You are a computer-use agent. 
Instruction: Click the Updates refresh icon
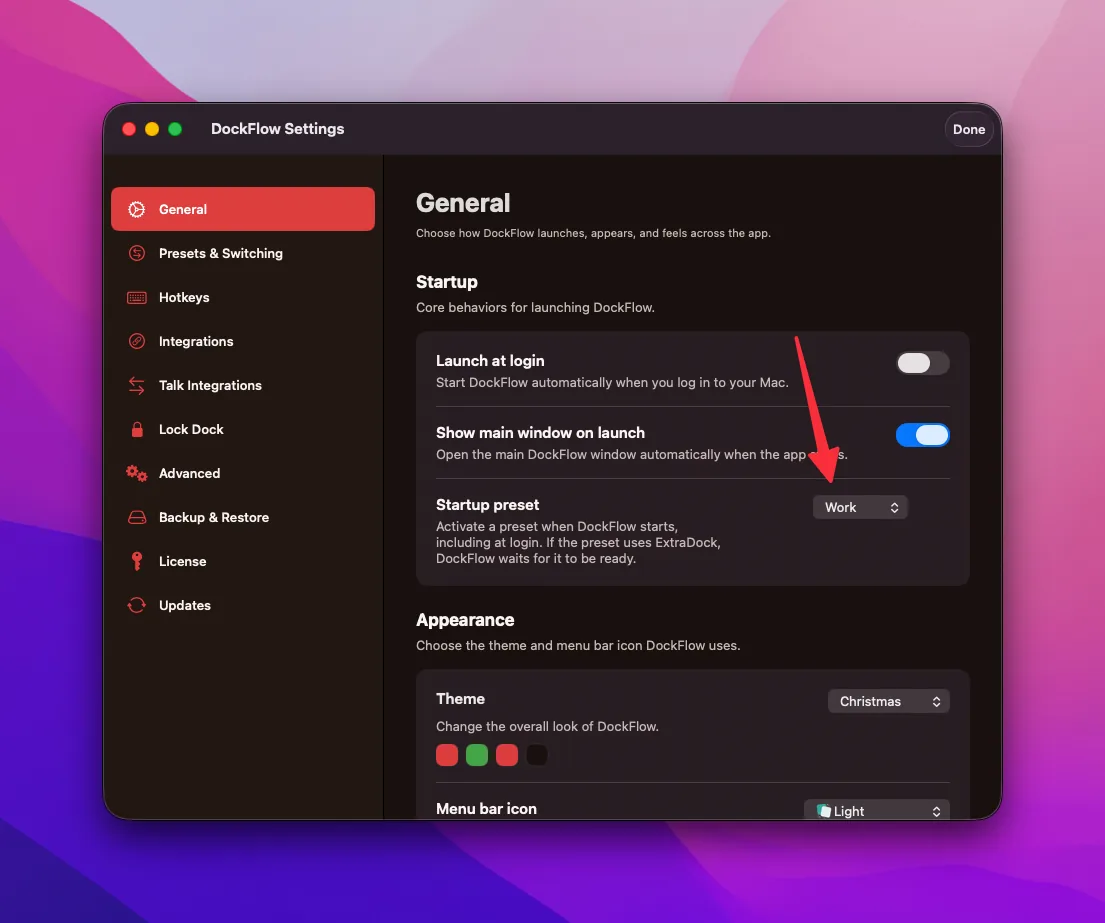pyautogui.click(x=137, y=605)
